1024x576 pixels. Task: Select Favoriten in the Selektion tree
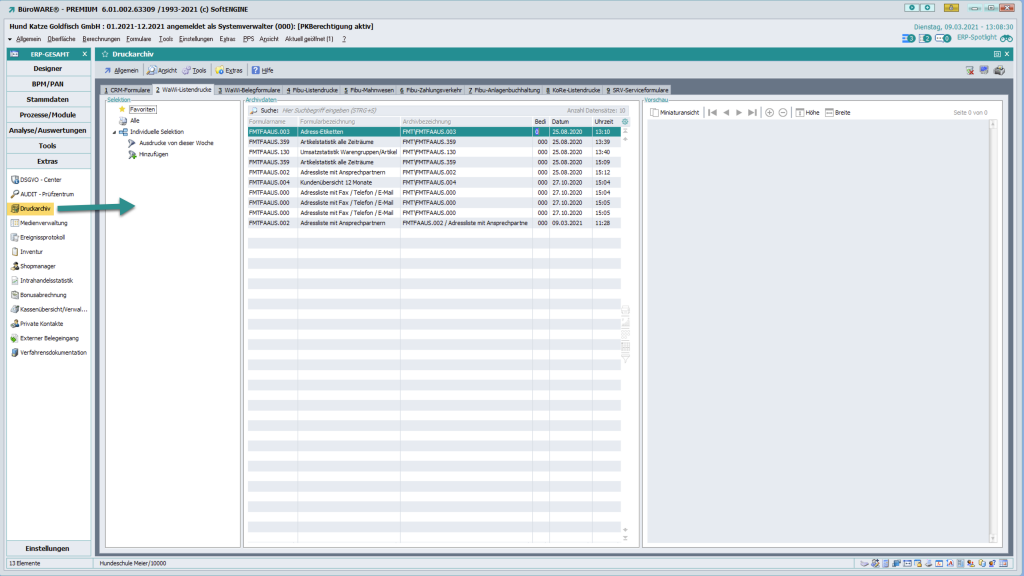142,109
